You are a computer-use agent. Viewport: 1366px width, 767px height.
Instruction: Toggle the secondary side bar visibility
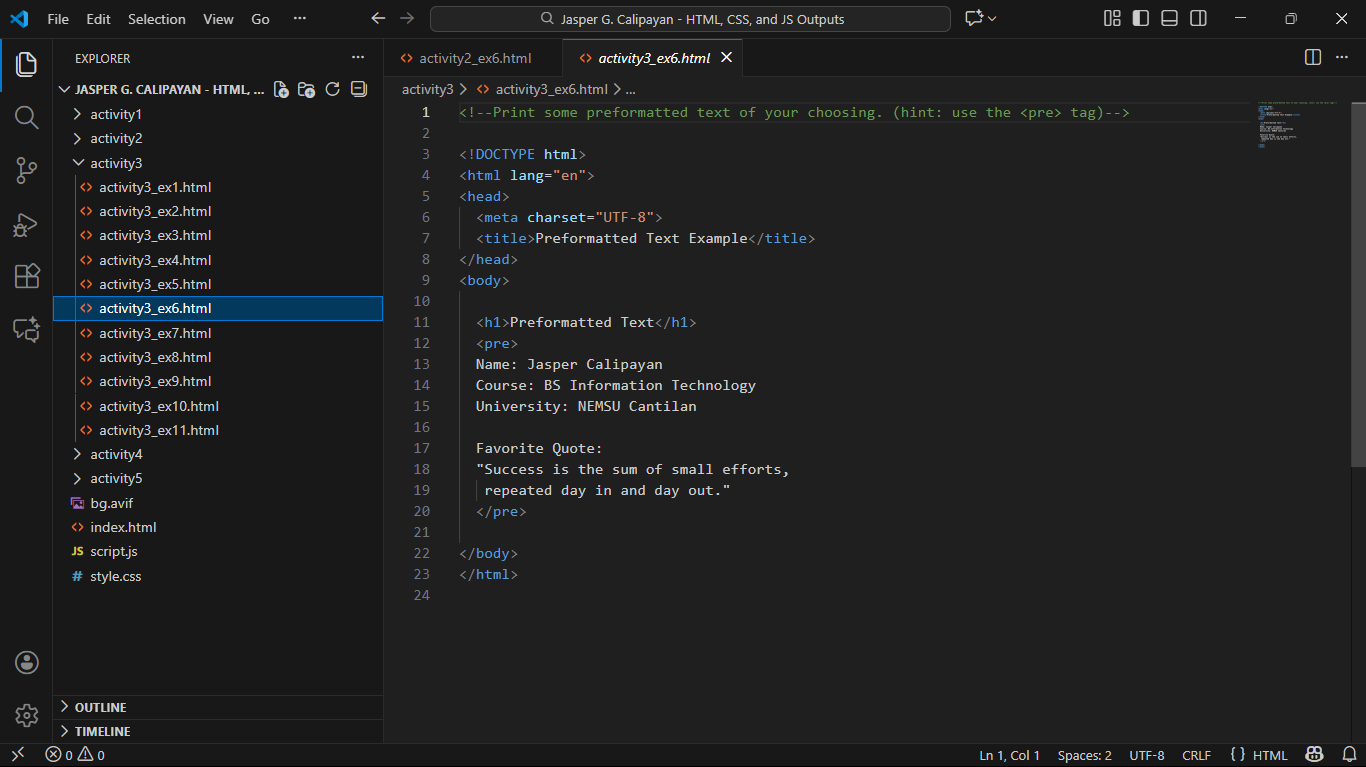click(1198, 19)
